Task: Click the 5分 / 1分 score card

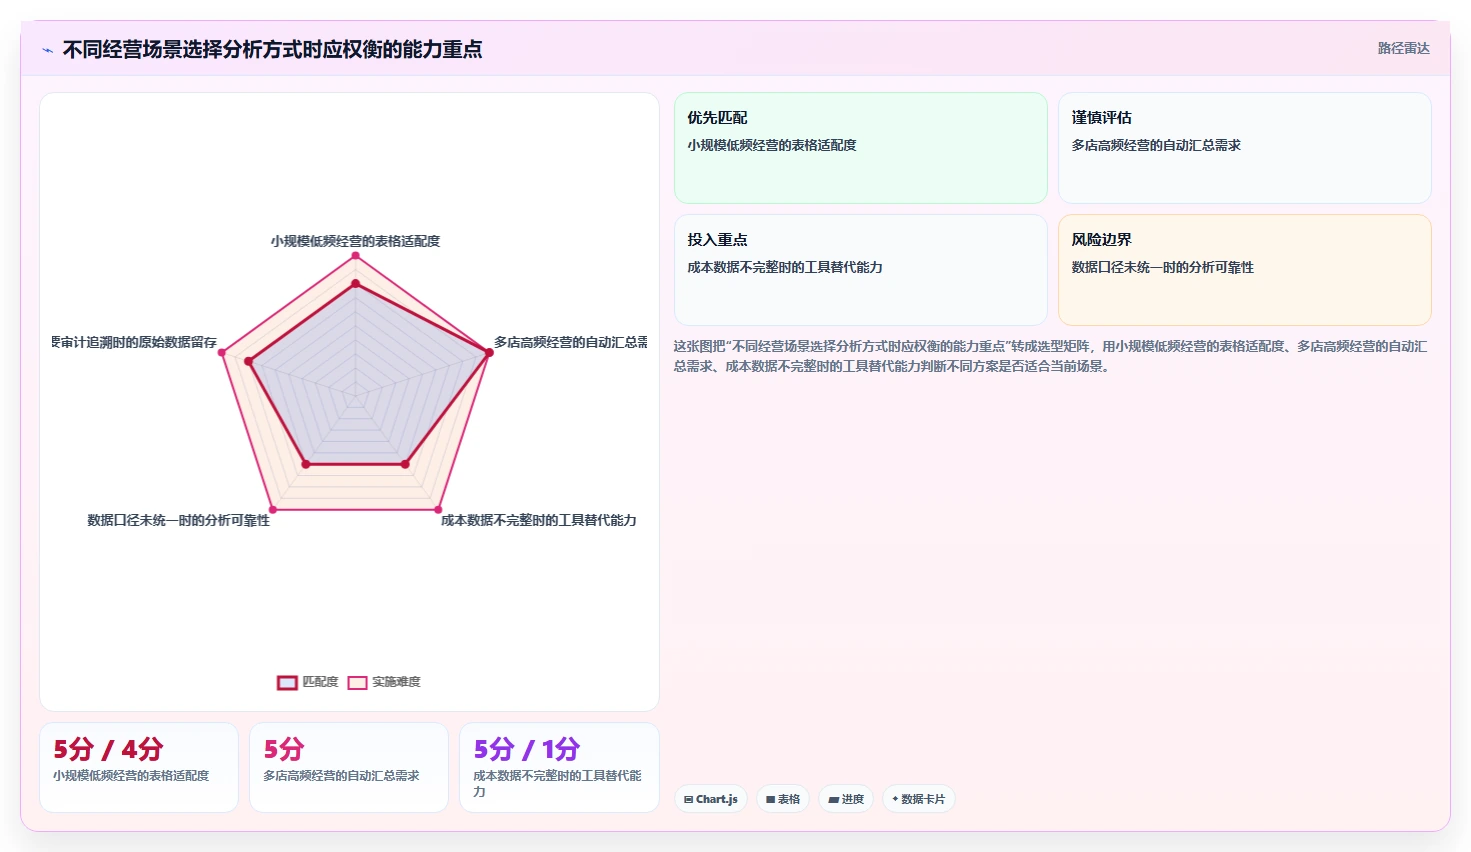Action: (559, 767)
